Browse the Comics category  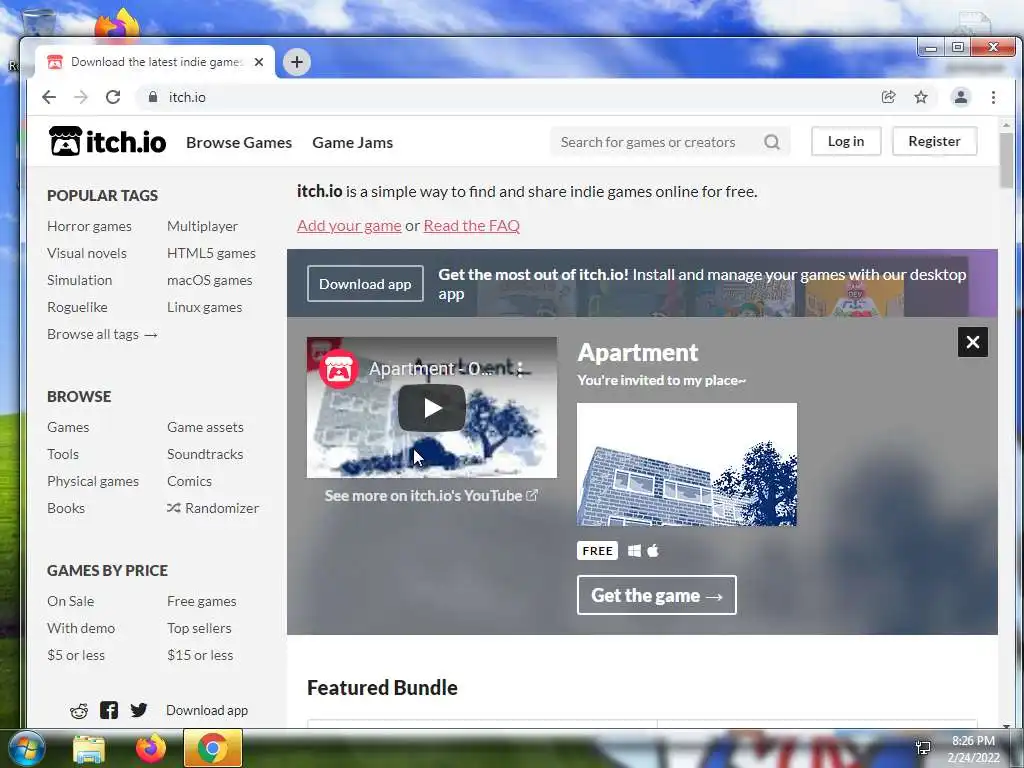click(x=189, y=481)
